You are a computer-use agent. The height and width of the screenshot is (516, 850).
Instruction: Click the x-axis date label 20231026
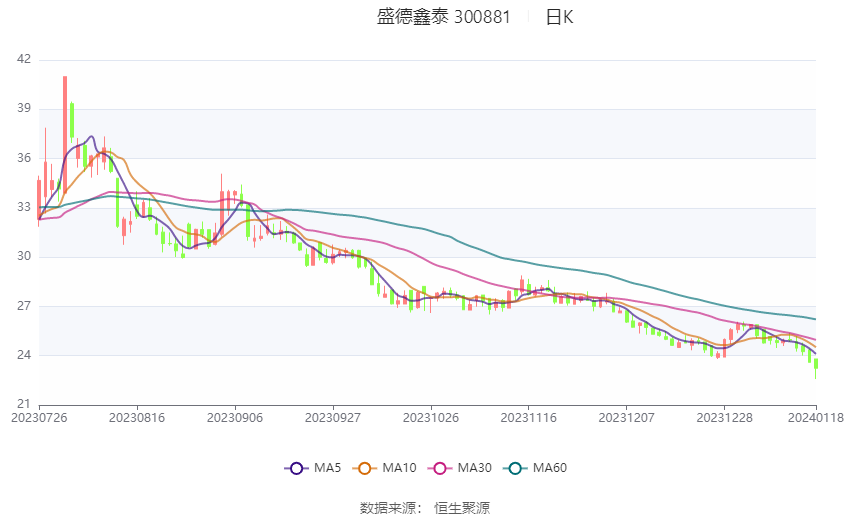point(431,418)
